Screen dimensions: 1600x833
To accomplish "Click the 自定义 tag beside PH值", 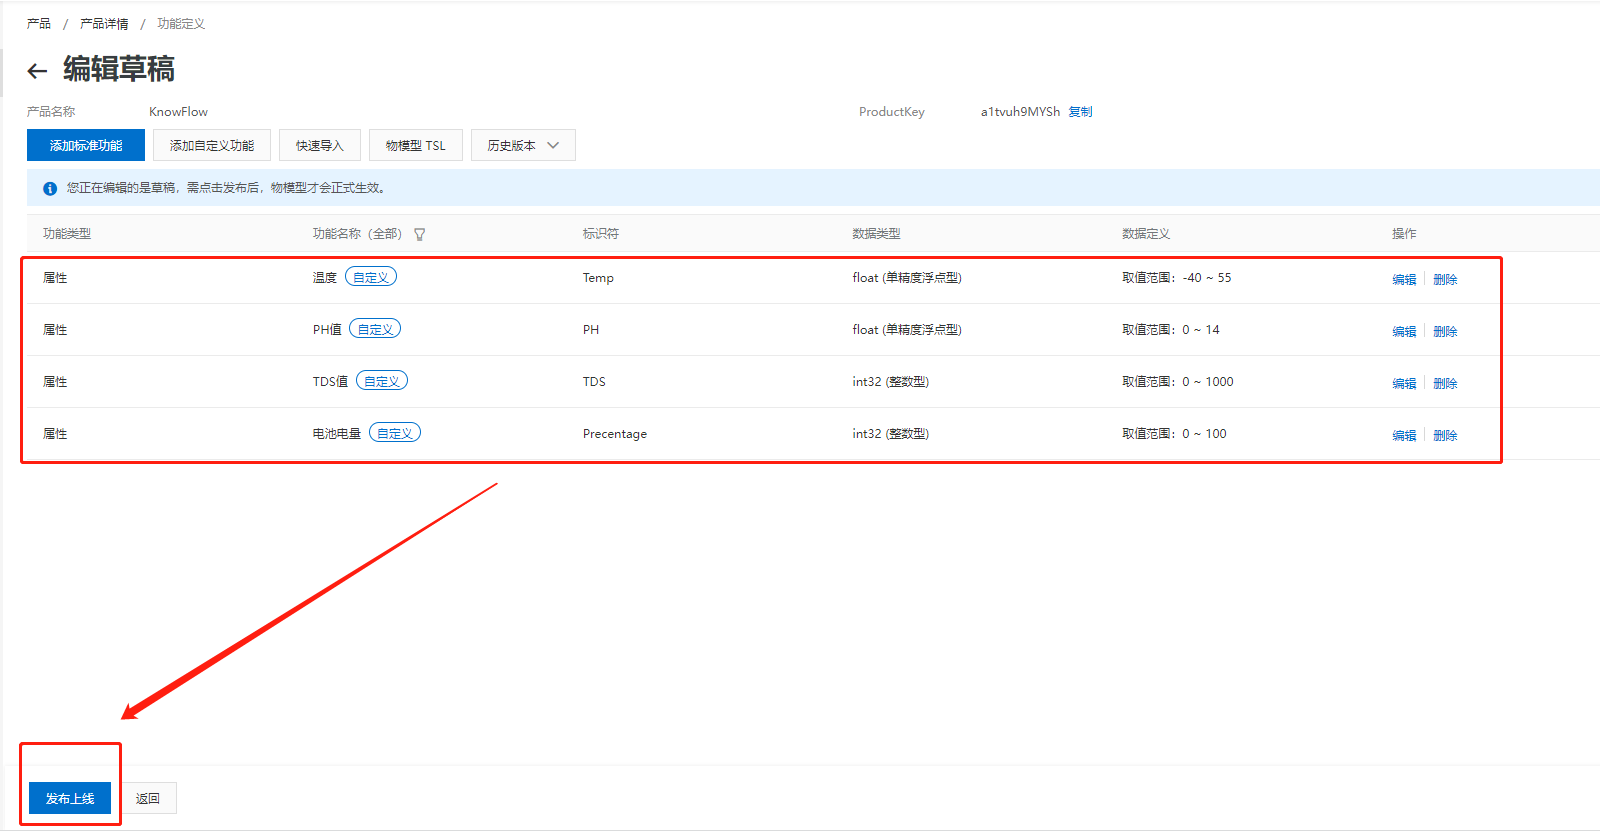I will click(375, 329).
